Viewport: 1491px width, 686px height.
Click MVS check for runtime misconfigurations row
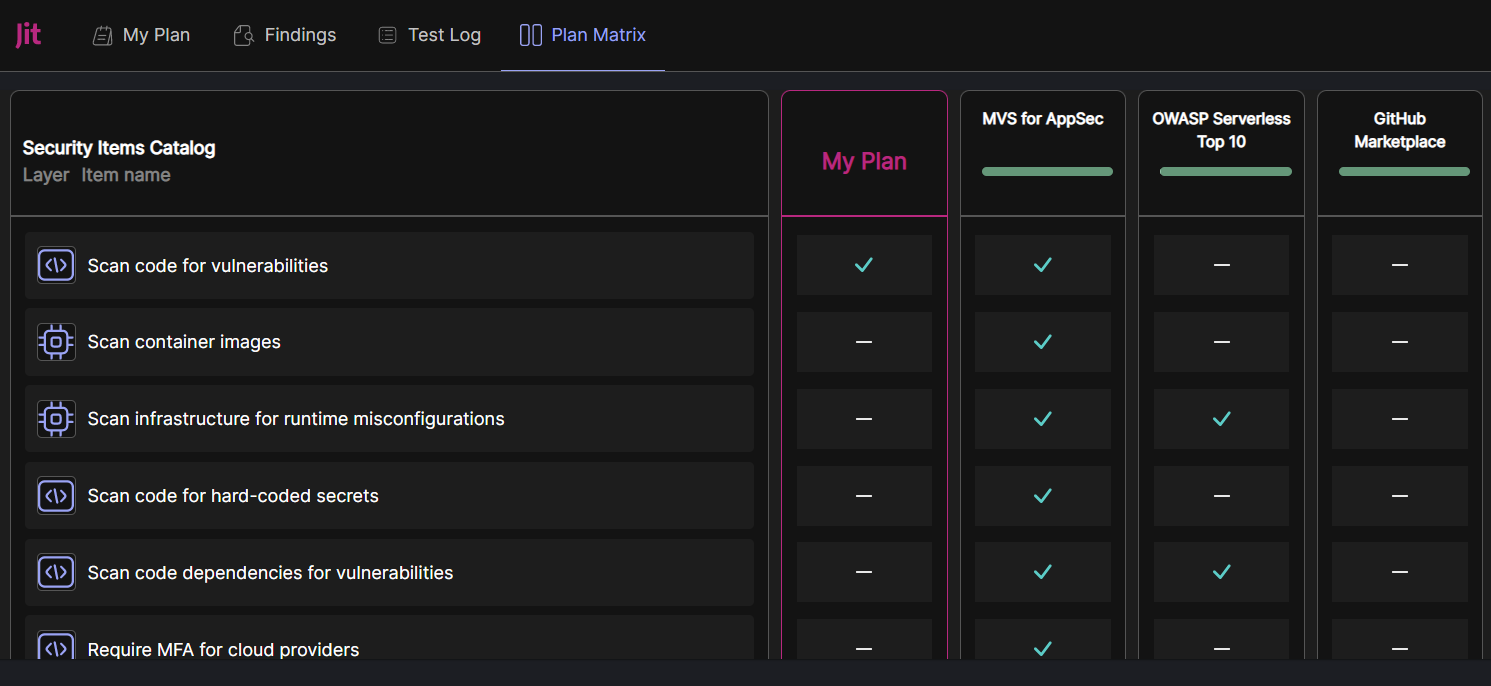(1043, 419)
